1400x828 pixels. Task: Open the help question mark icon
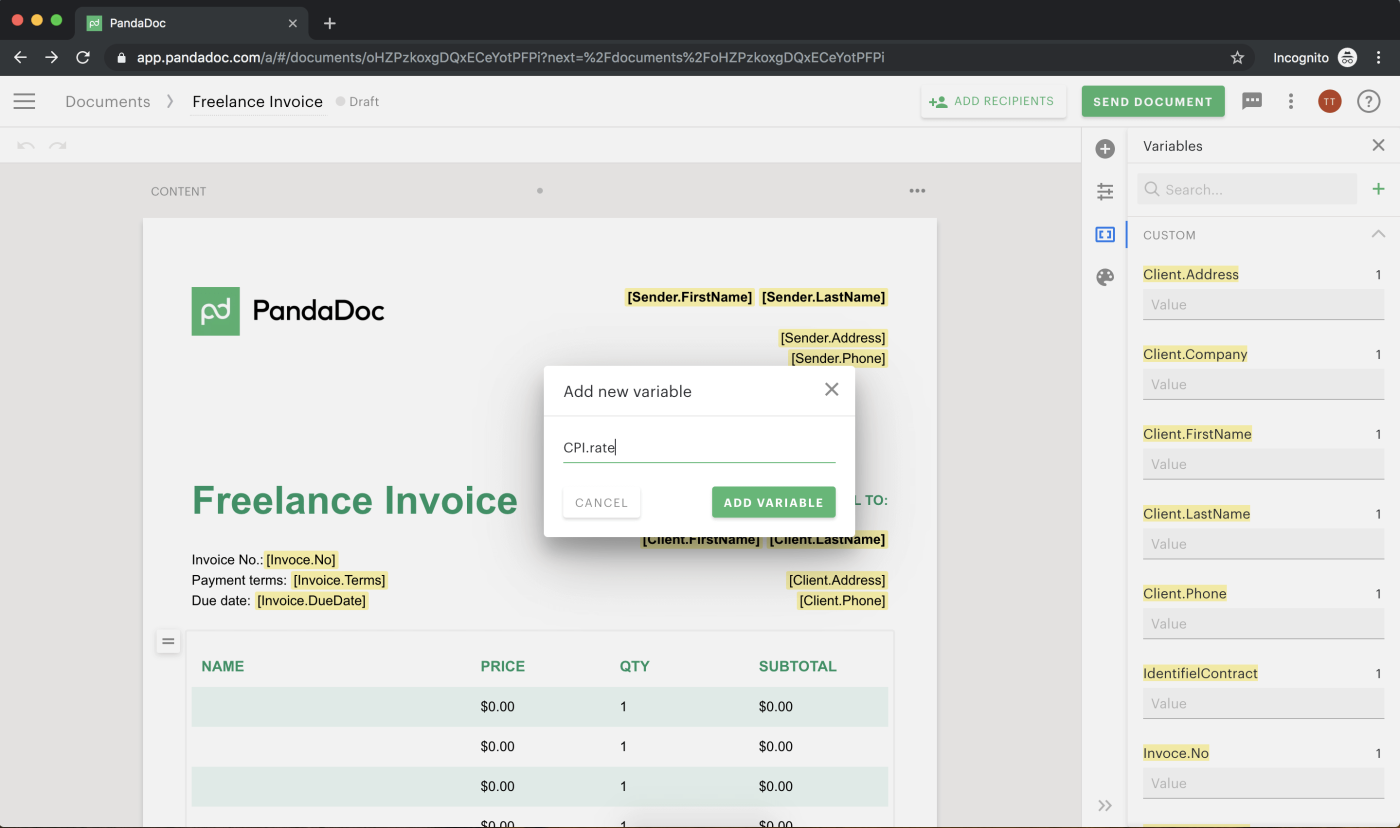point(1368,101)
